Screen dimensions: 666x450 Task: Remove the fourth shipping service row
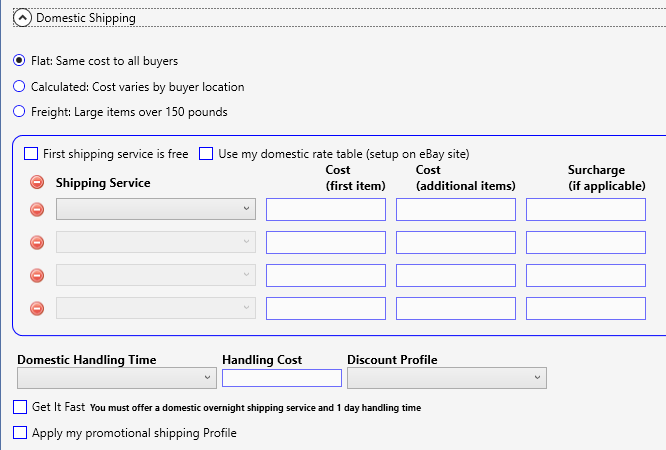[x=37, y=308]
